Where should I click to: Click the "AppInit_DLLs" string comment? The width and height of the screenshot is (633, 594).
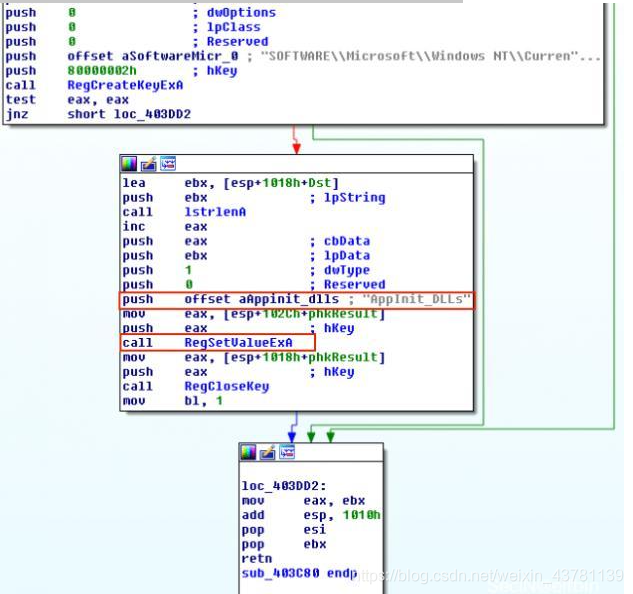[x=416, y=299]
